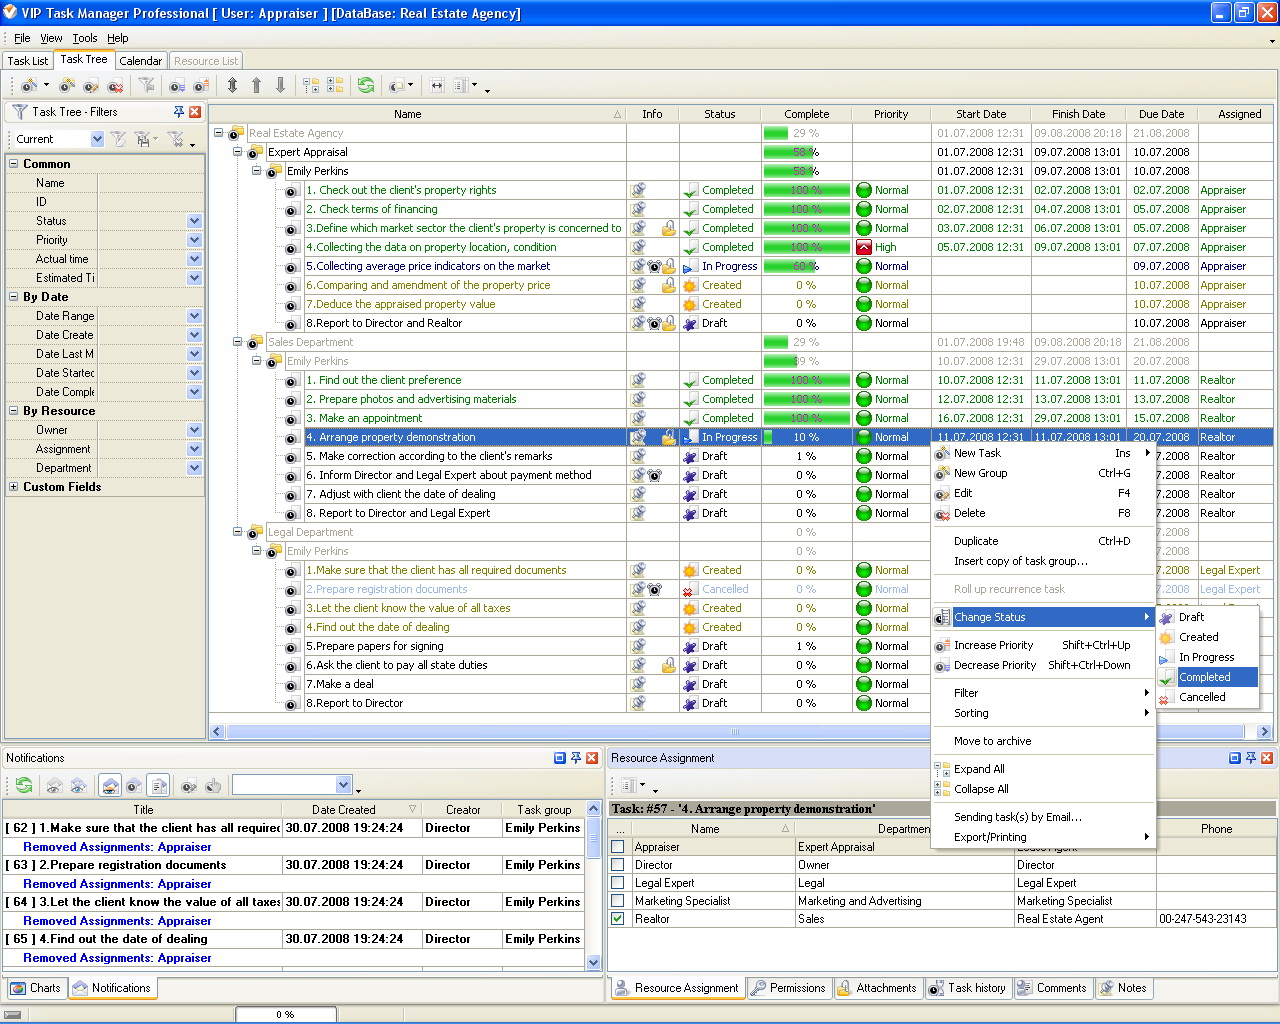The width and height of the screenshot is (1280, 1024).
Task: Click the funnel filter icon in the main toolbar
Action: pos(147,86)
